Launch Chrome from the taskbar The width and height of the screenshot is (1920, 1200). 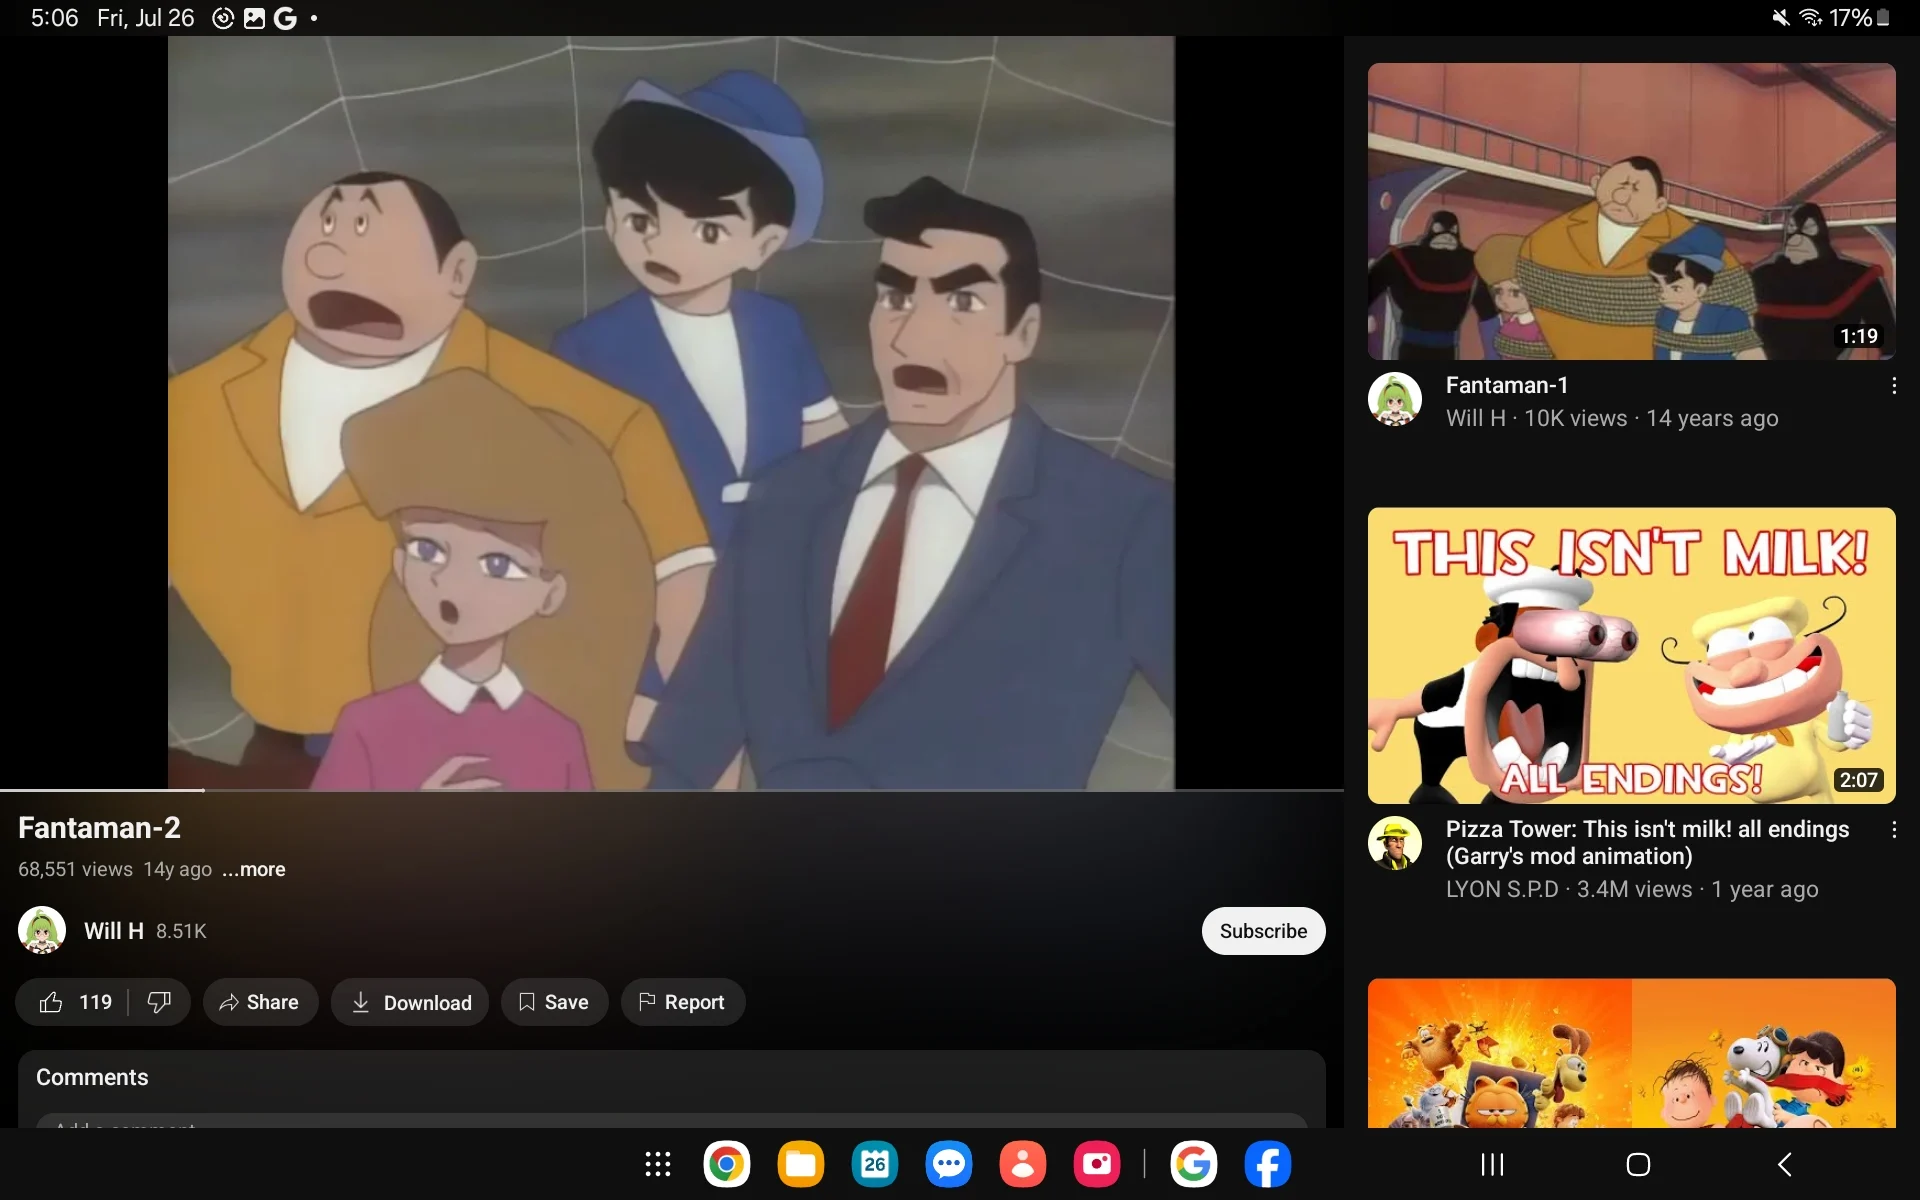pyautogui.click(x=727, y=1164)
